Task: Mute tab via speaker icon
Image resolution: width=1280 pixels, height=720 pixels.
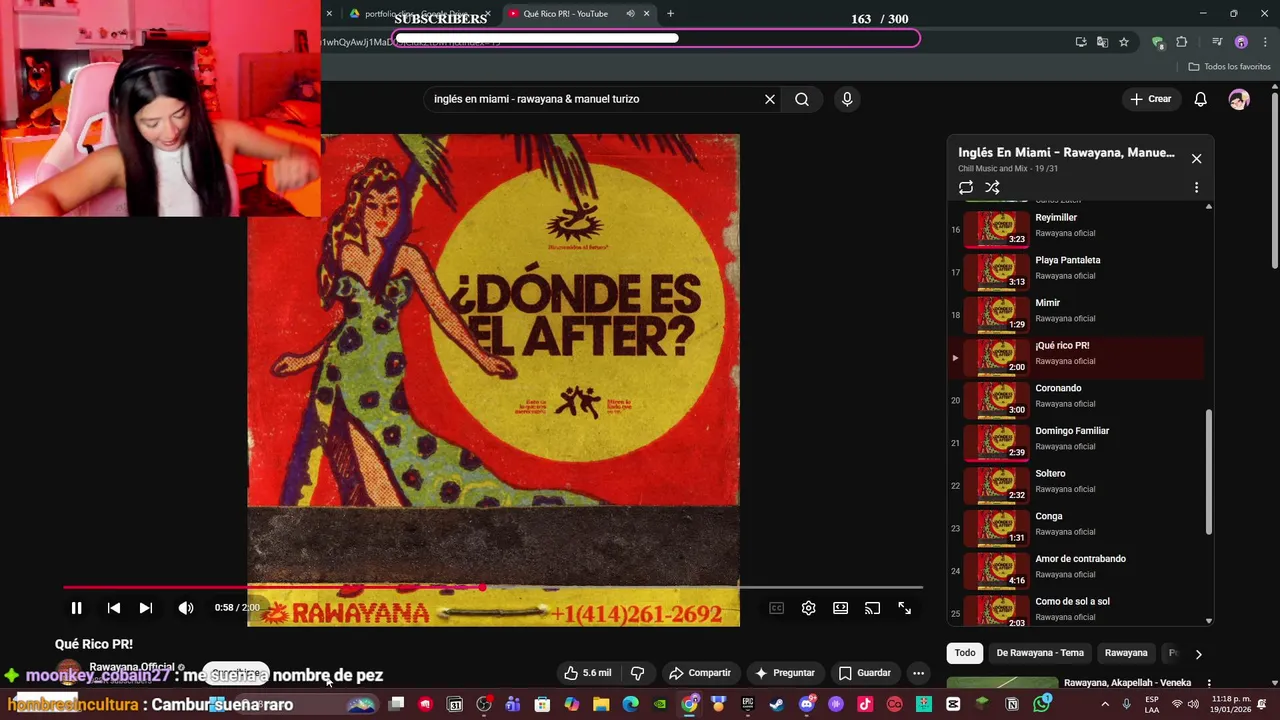Action: pyautogui.click(x=630, y=13)
